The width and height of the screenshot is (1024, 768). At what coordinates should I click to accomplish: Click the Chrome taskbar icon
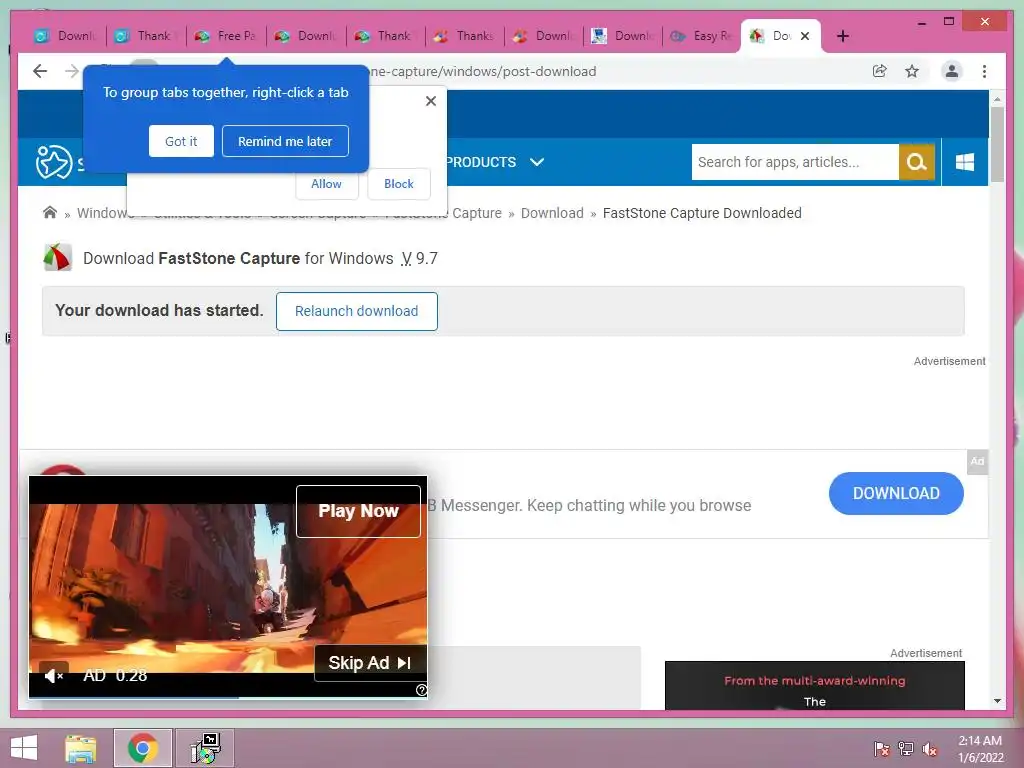tap(143, 748)
